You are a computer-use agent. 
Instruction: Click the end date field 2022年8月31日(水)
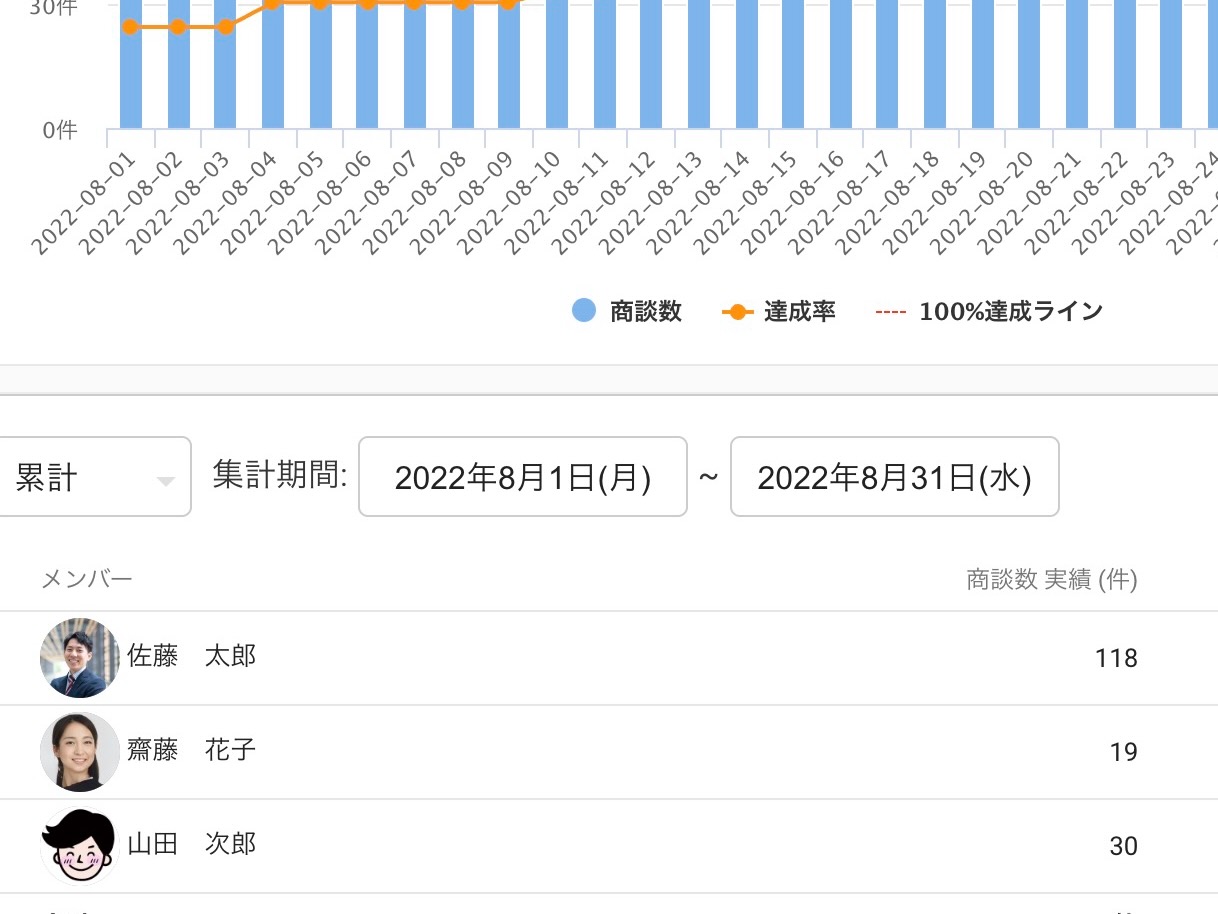click(x=895, y=477)
